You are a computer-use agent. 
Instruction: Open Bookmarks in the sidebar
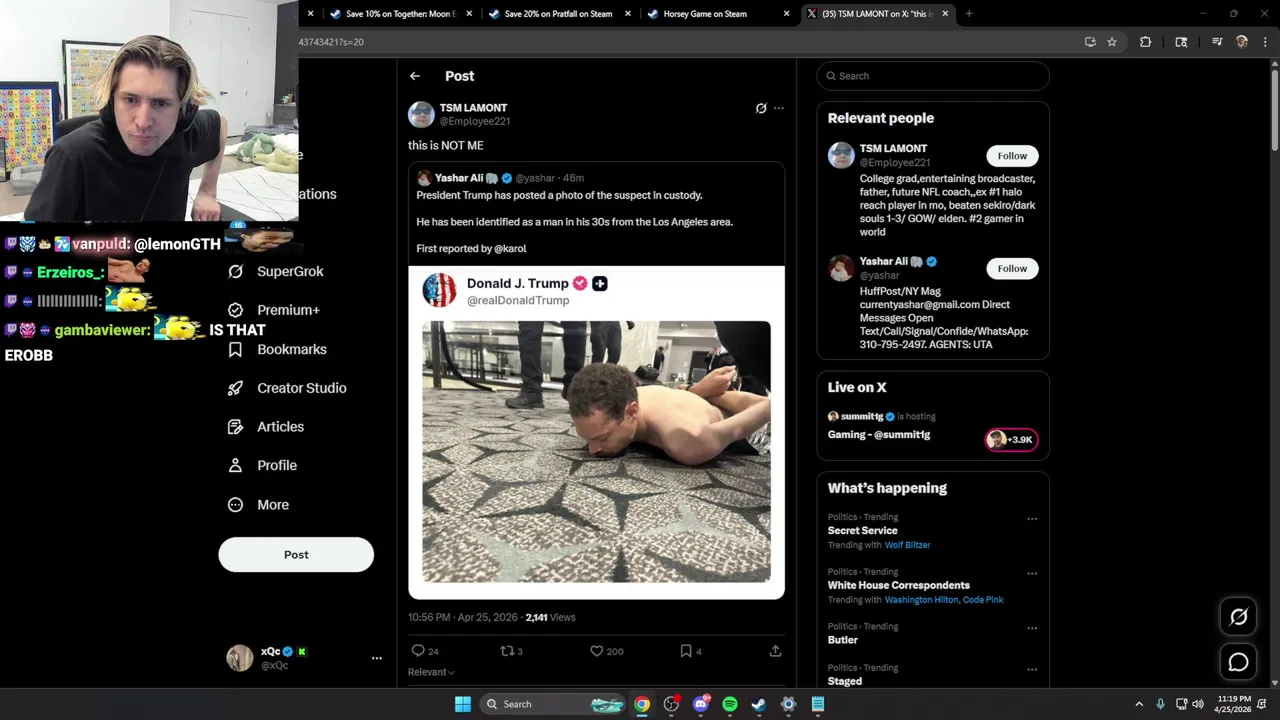[x=277, y=349]
